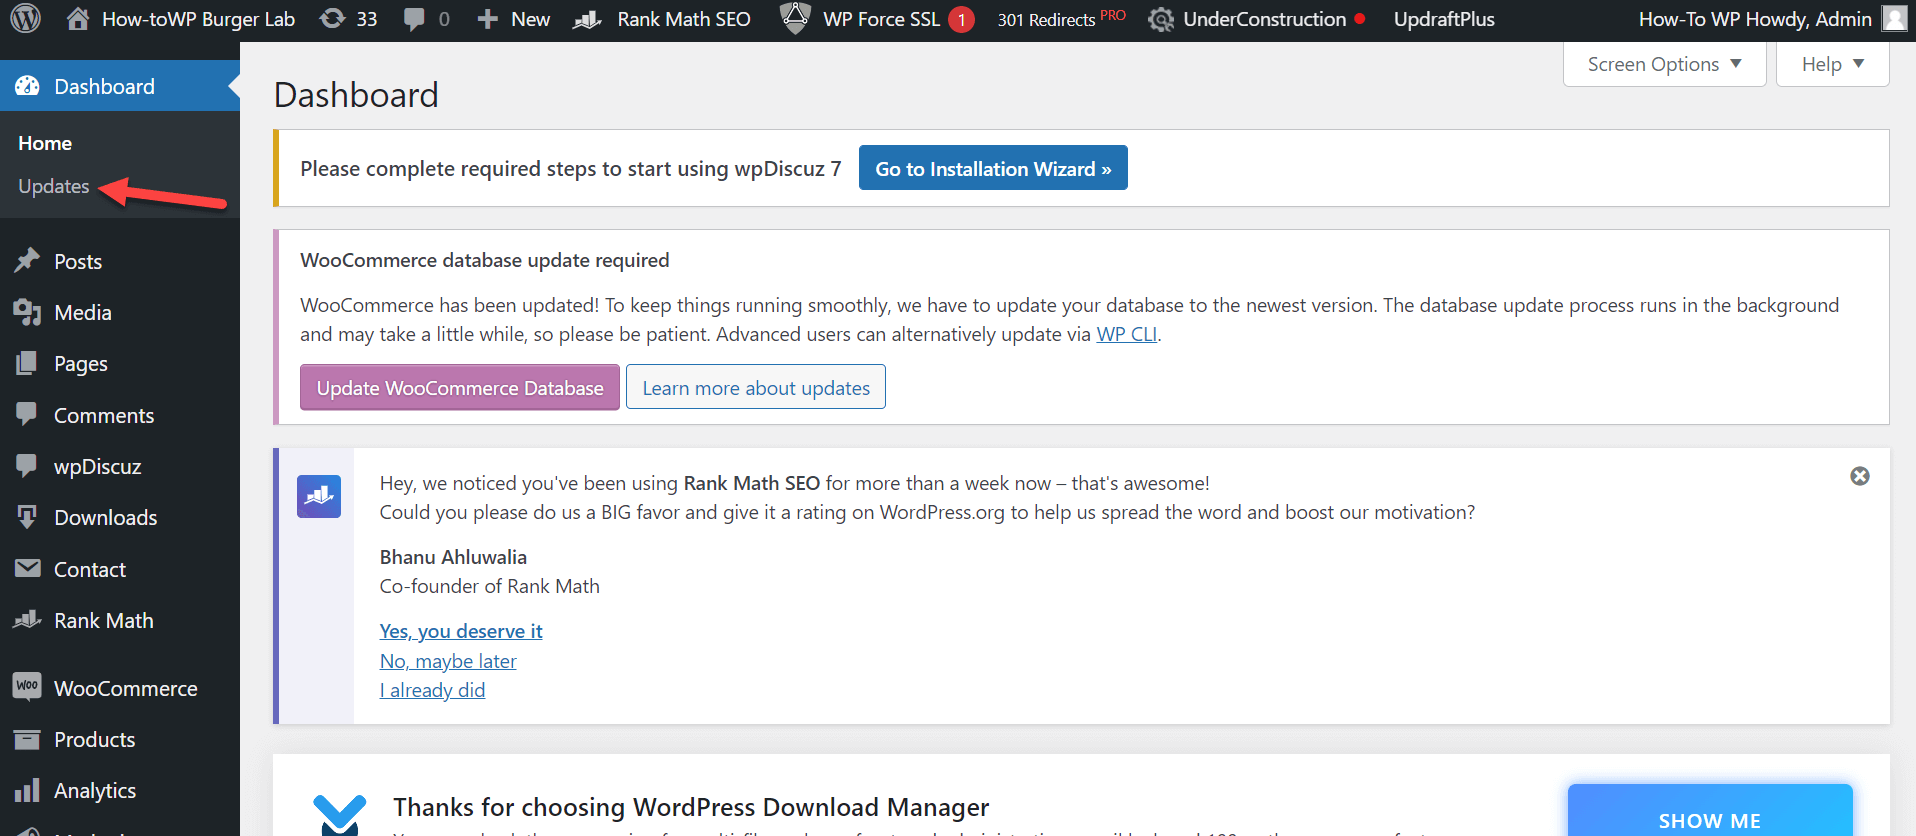Viewport: 1916px width, 836px height.
Task: Click Update WooCommerce Database button
Action: tap(460, 388)
